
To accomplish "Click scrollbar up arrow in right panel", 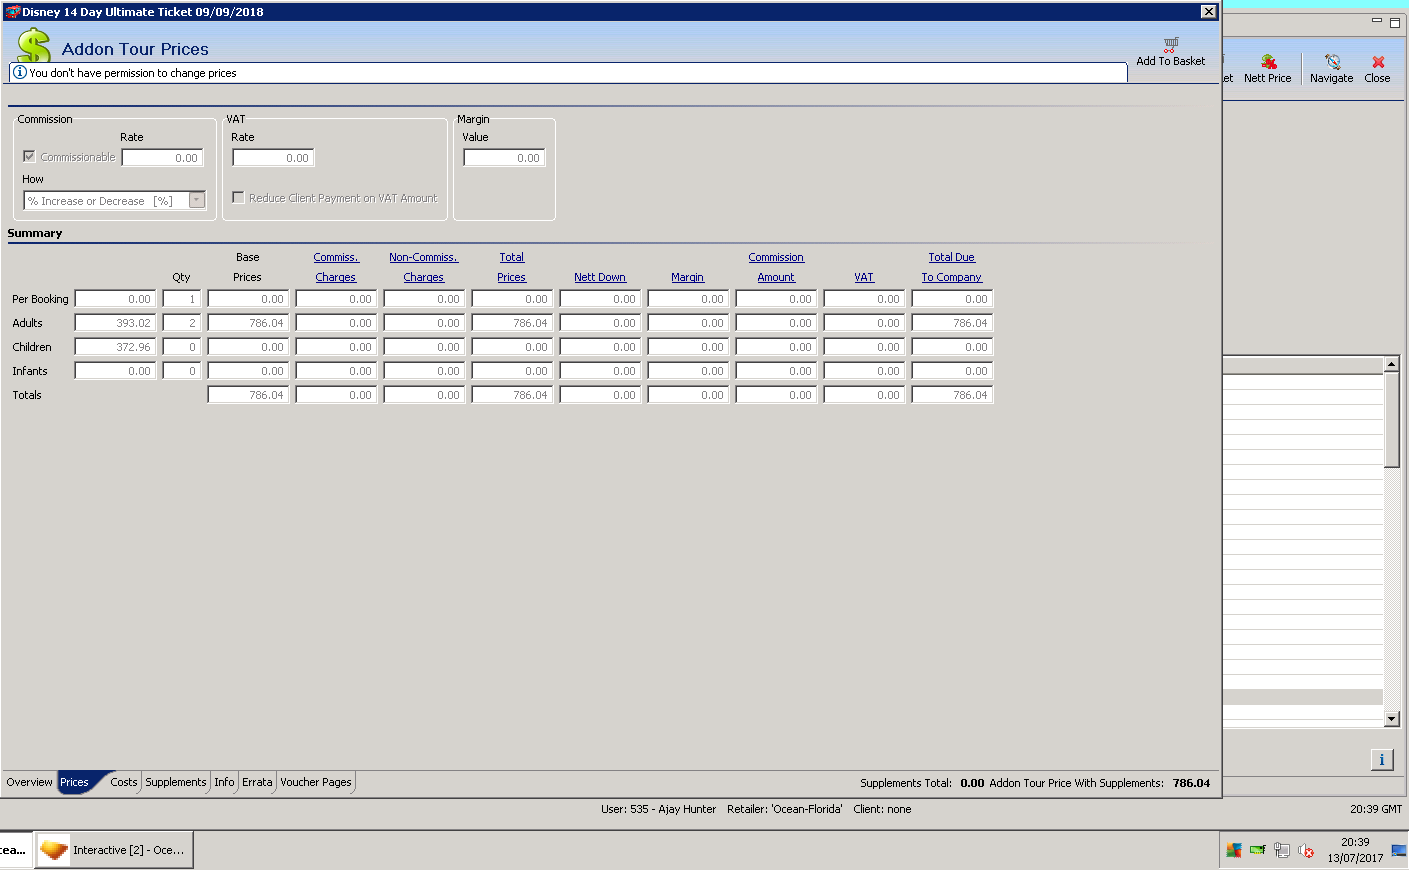I will [x=1391, y=365].
